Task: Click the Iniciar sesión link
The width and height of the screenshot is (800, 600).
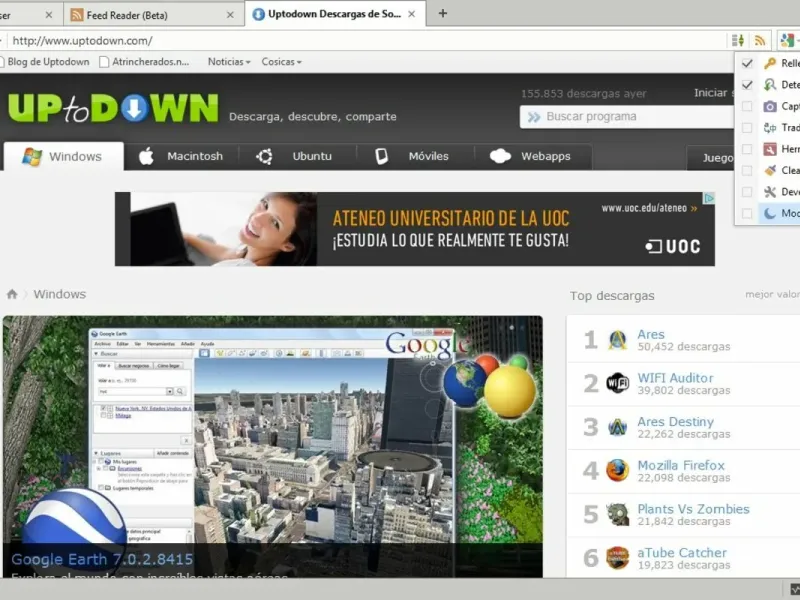Action: tap(714, 93)
